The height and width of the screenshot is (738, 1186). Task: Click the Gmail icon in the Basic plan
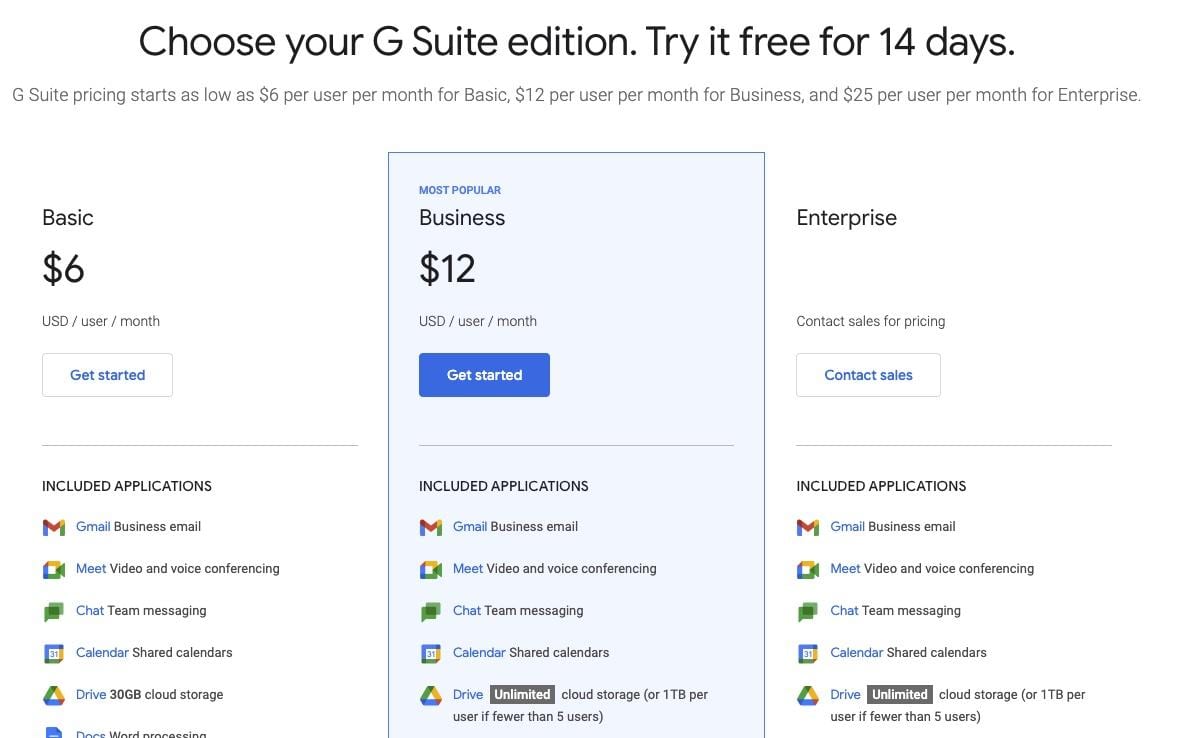54,526
